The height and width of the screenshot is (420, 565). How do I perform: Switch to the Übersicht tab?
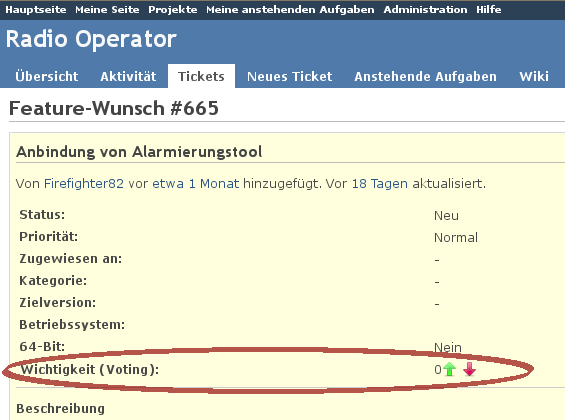click(x=46, y=76)
